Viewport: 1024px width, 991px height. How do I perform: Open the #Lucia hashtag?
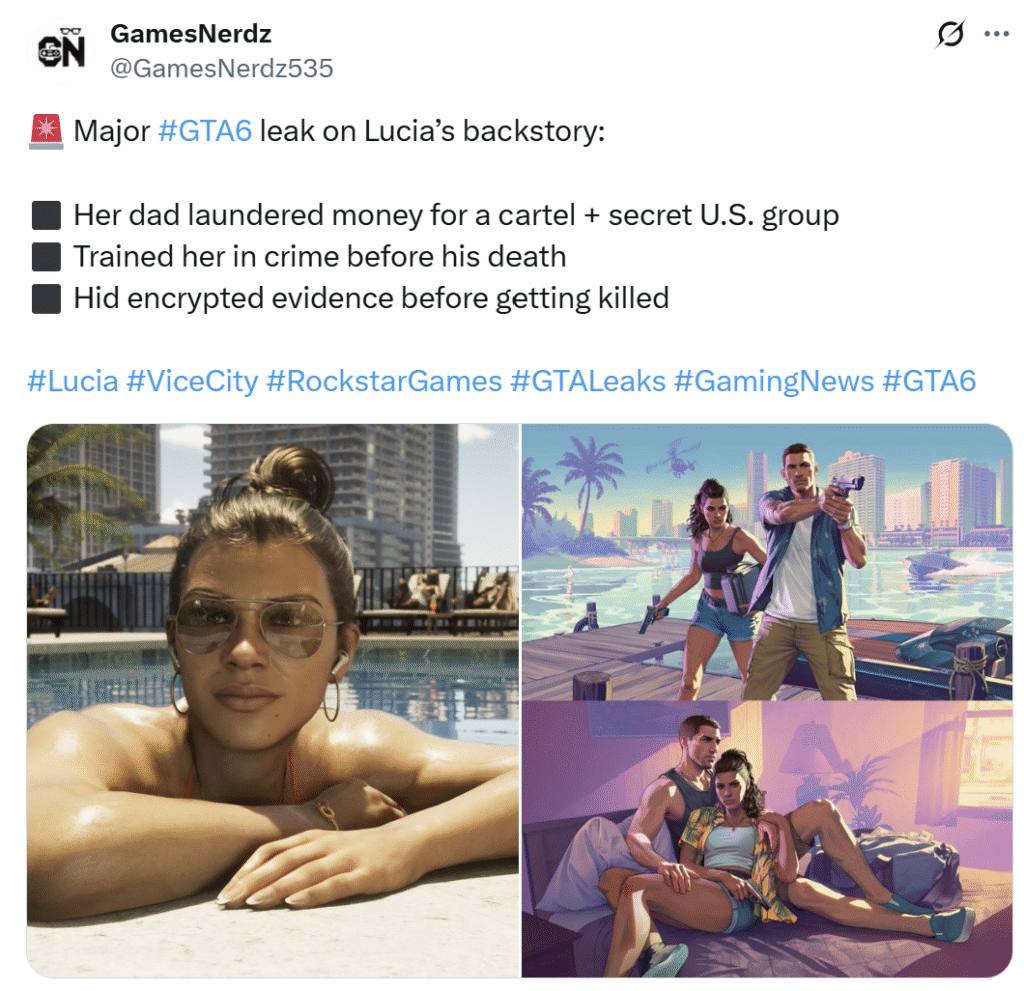click(73, 381)
